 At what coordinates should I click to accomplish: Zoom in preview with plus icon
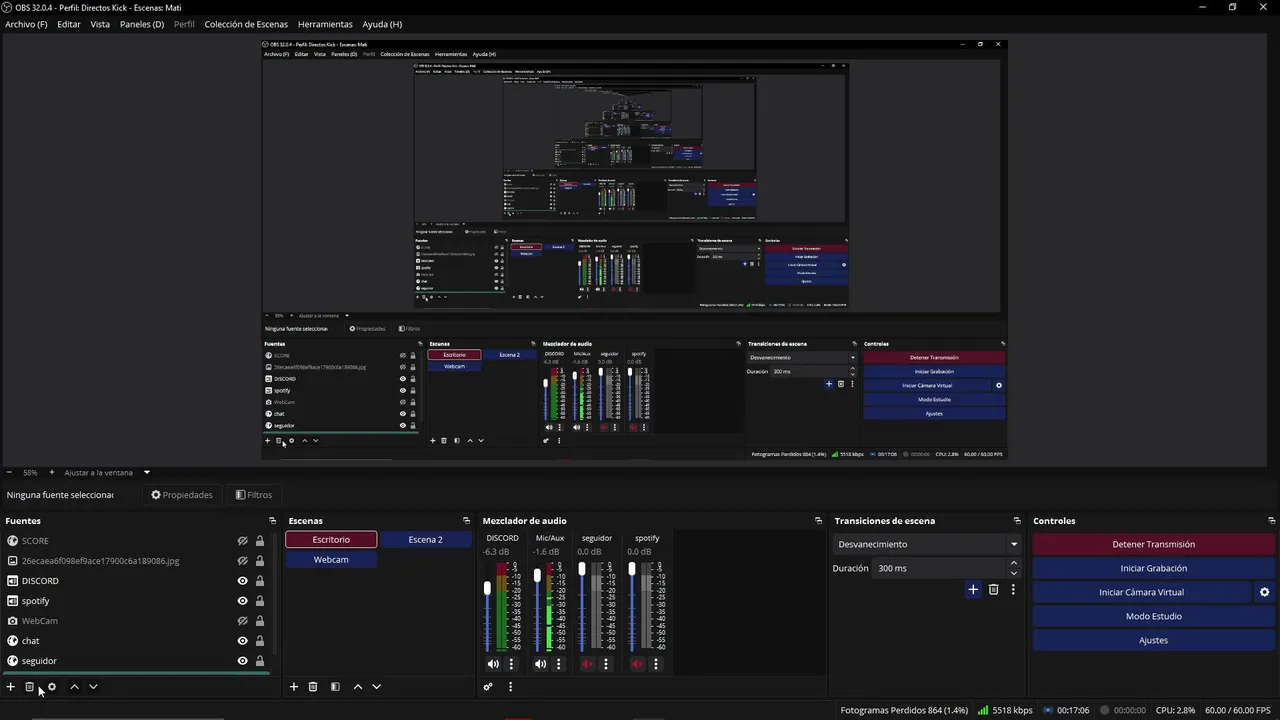[x=52, y=472]
